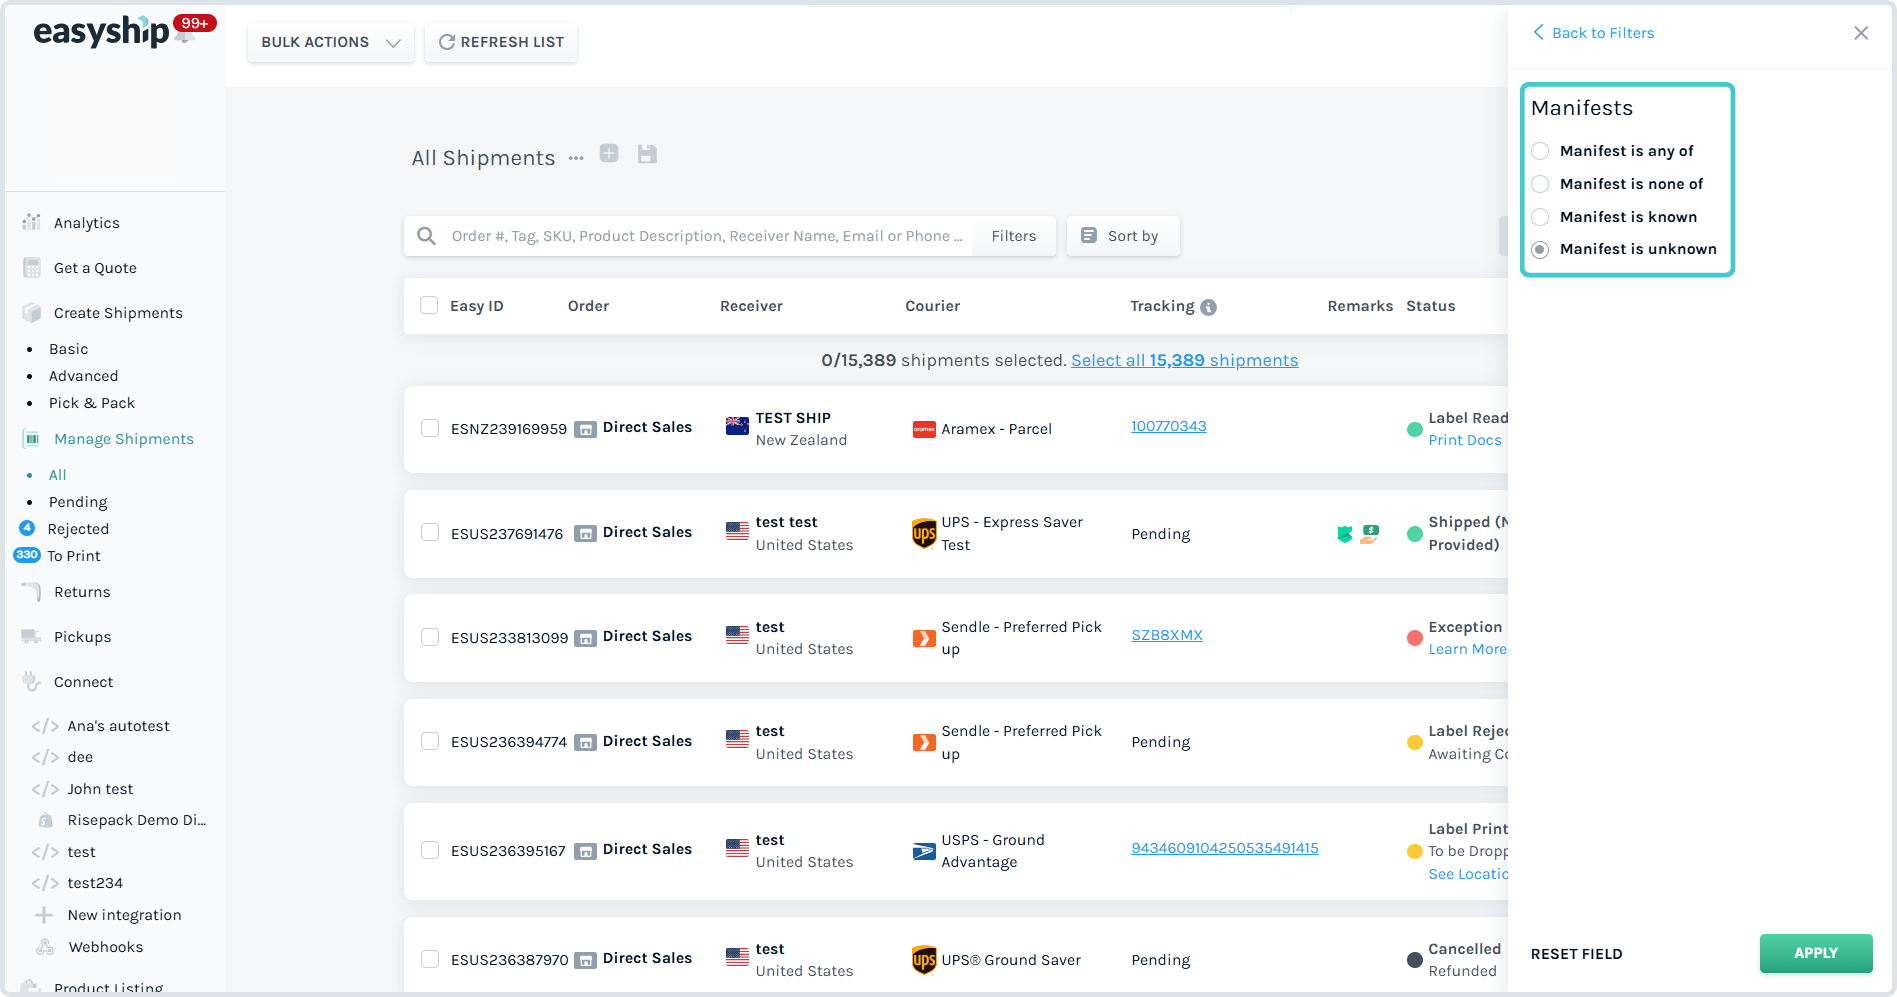Click the Pickups truck icon
The image size is (1897, 997).
point(32,636)
